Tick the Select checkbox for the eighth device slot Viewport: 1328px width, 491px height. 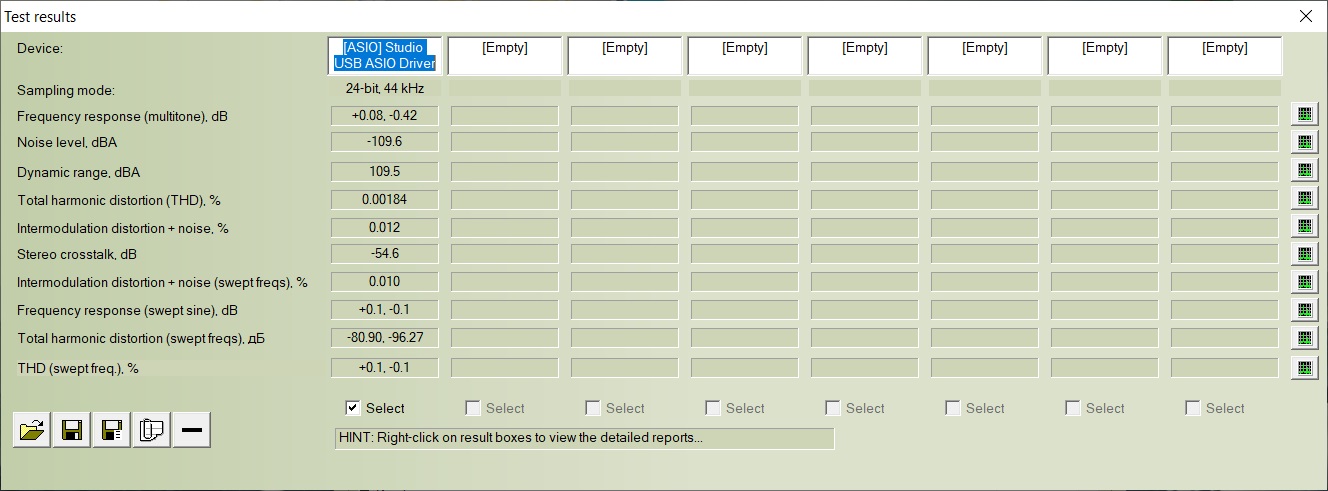1192,408
